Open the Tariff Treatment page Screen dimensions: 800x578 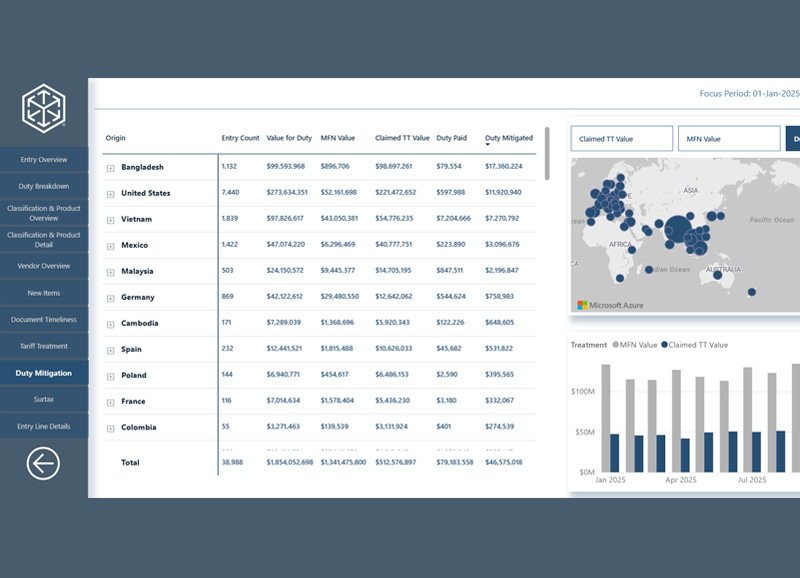coord(44,346)
